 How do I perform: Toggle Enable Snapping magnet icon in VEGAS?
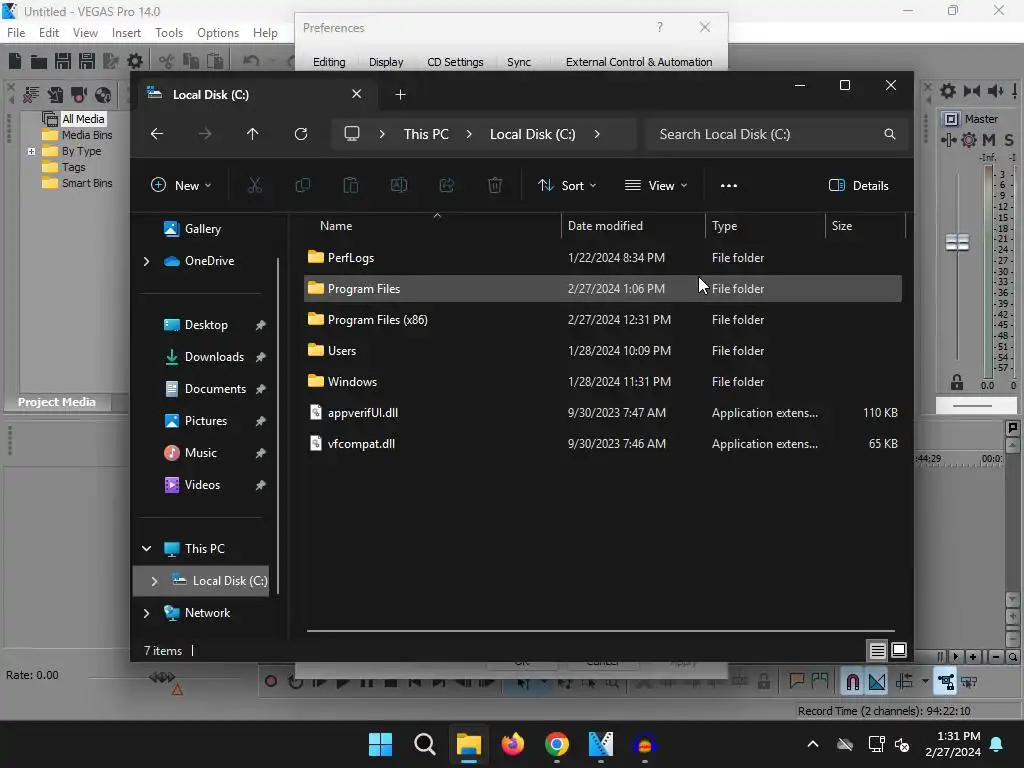(852, 682)
